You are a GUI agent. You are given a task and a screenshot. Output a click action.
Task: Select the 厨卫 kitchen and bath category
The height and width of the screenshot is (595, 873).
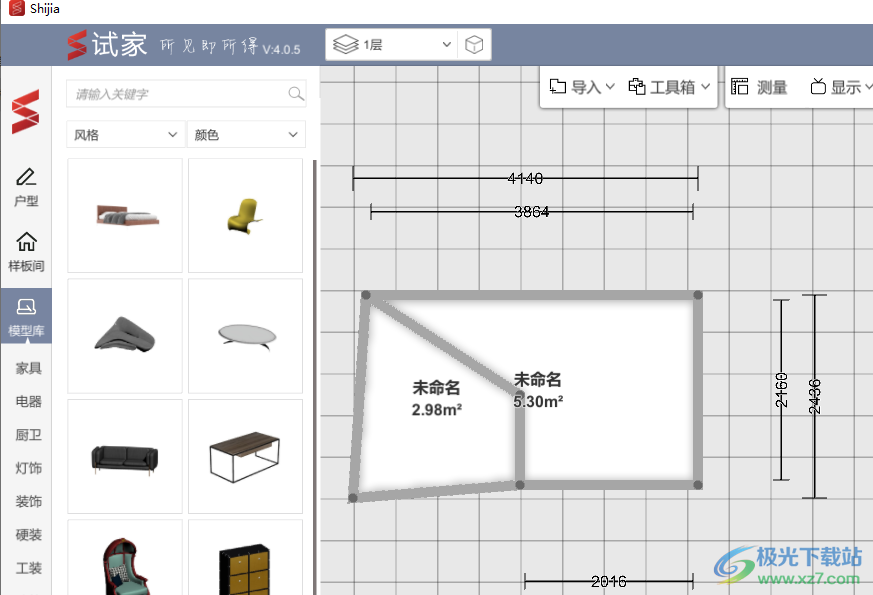point(28,435)
